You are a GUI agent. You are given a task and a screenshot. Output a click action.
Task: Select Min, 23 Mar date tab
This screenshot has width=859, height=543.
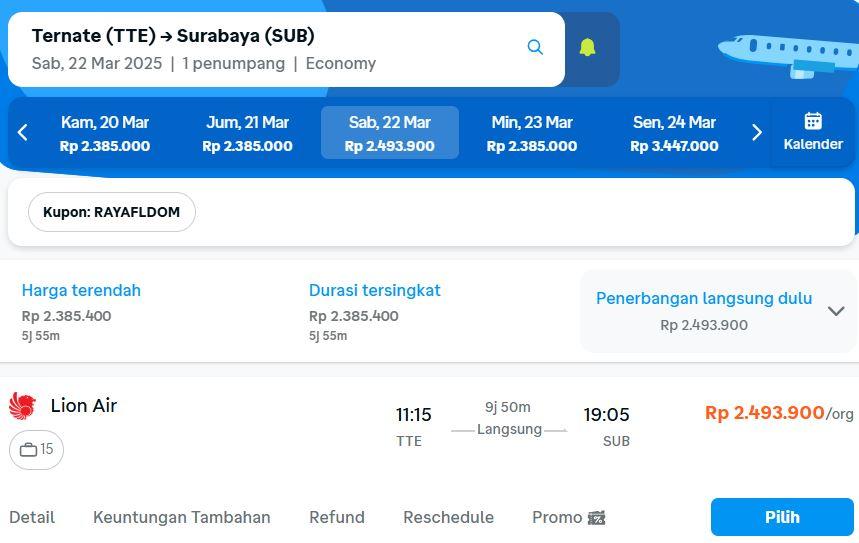(x=532, y=133)
